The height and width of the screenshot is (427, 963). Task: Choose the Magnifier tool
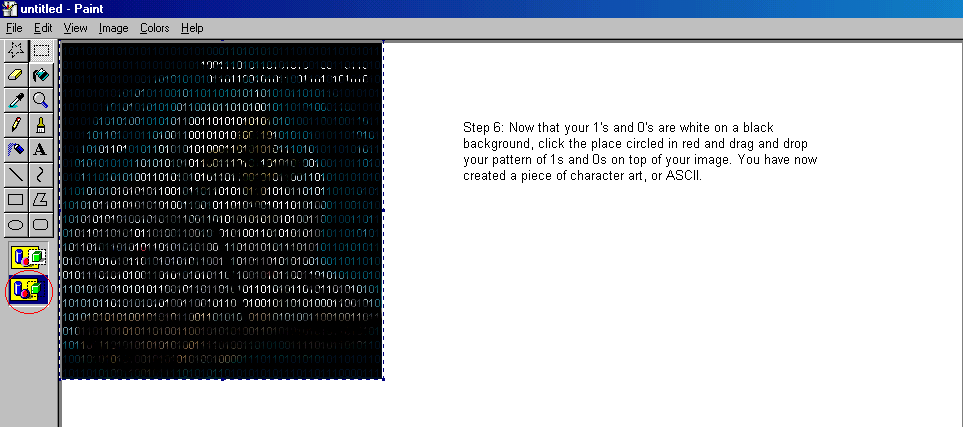coord(41,100)
